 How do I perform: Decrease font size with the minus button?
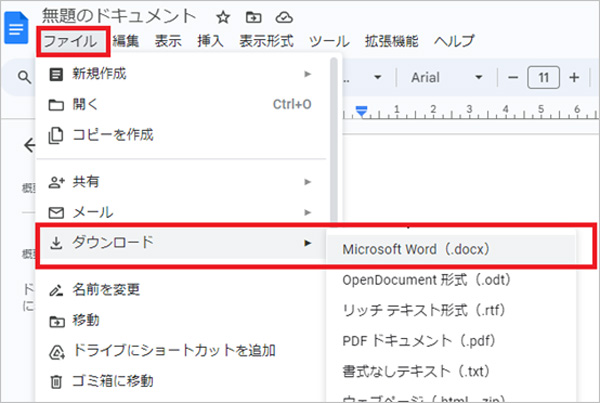pos(512,78)
